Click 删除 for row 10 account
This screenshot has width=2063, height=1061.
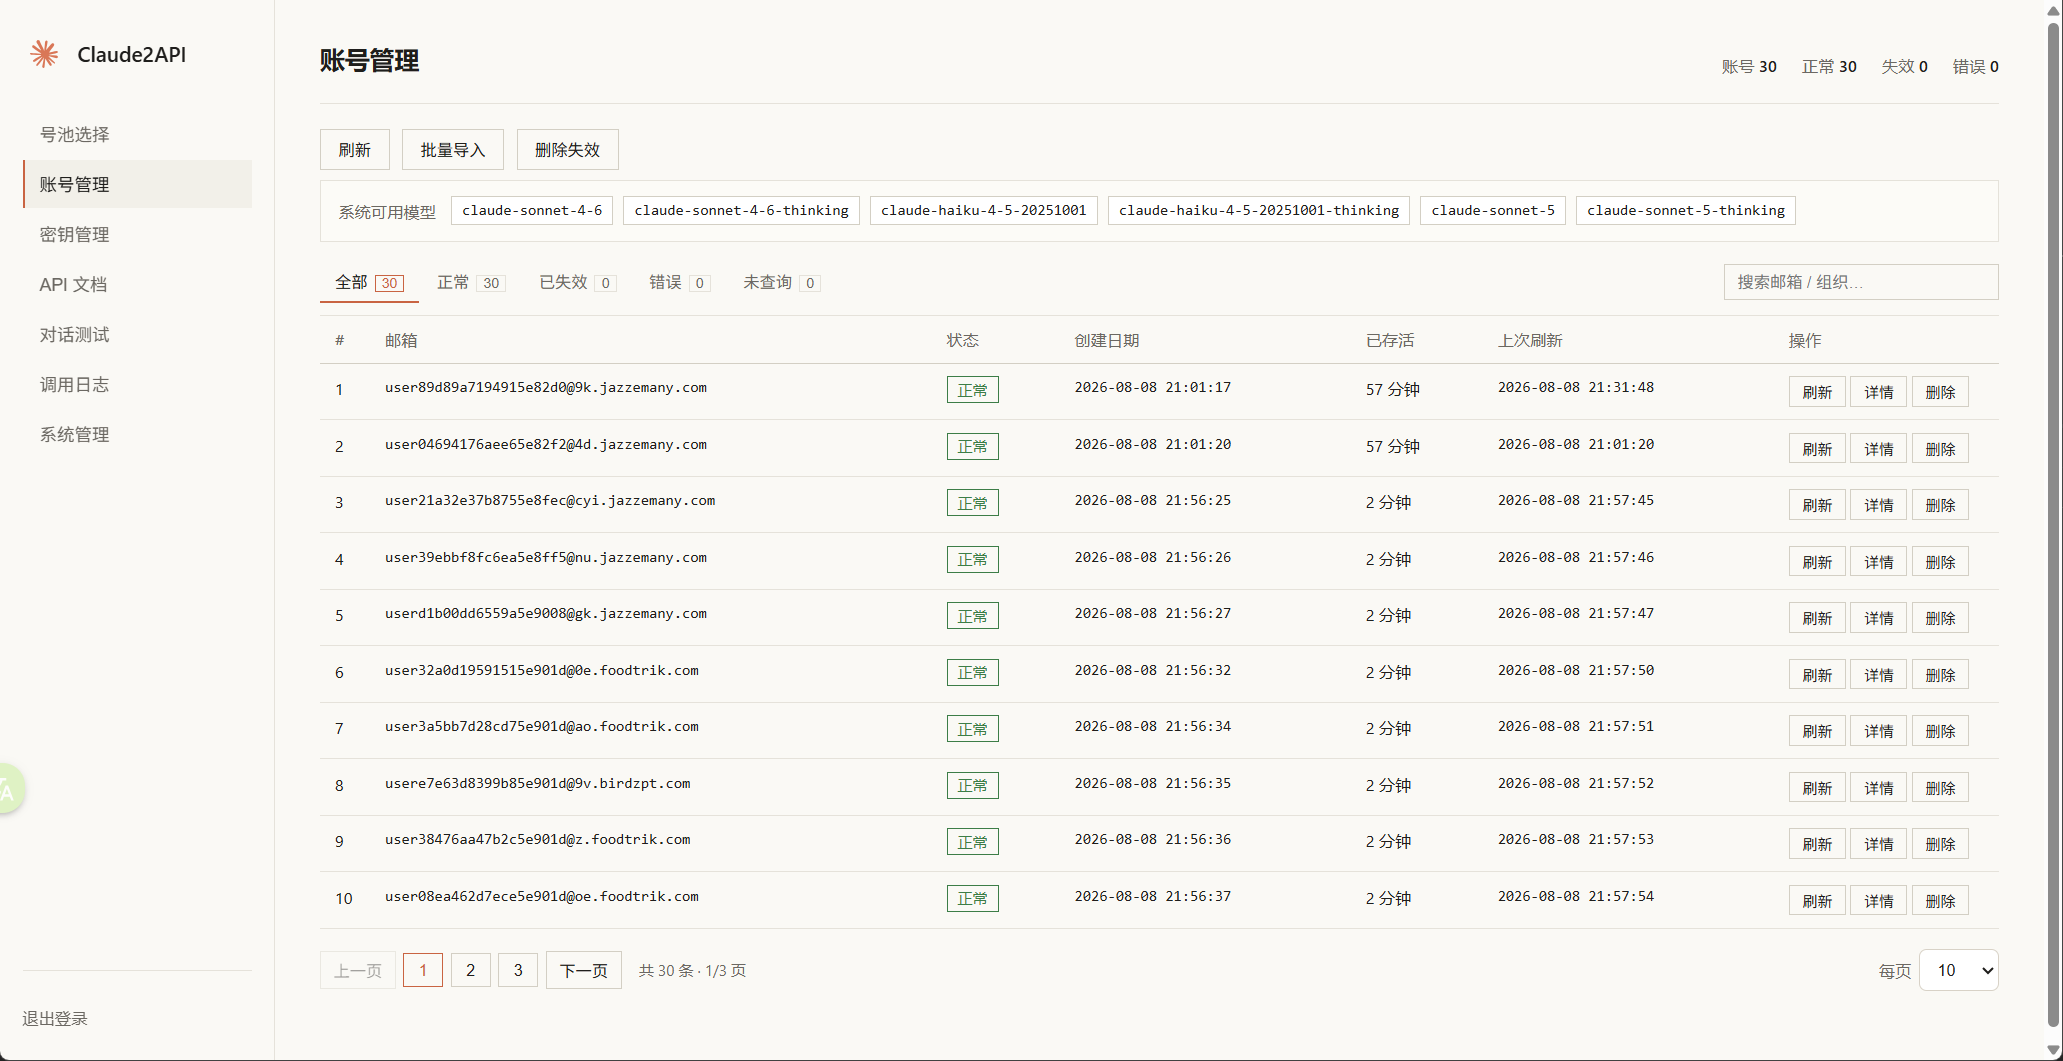pyautogui.click(x=1940, y=901)
